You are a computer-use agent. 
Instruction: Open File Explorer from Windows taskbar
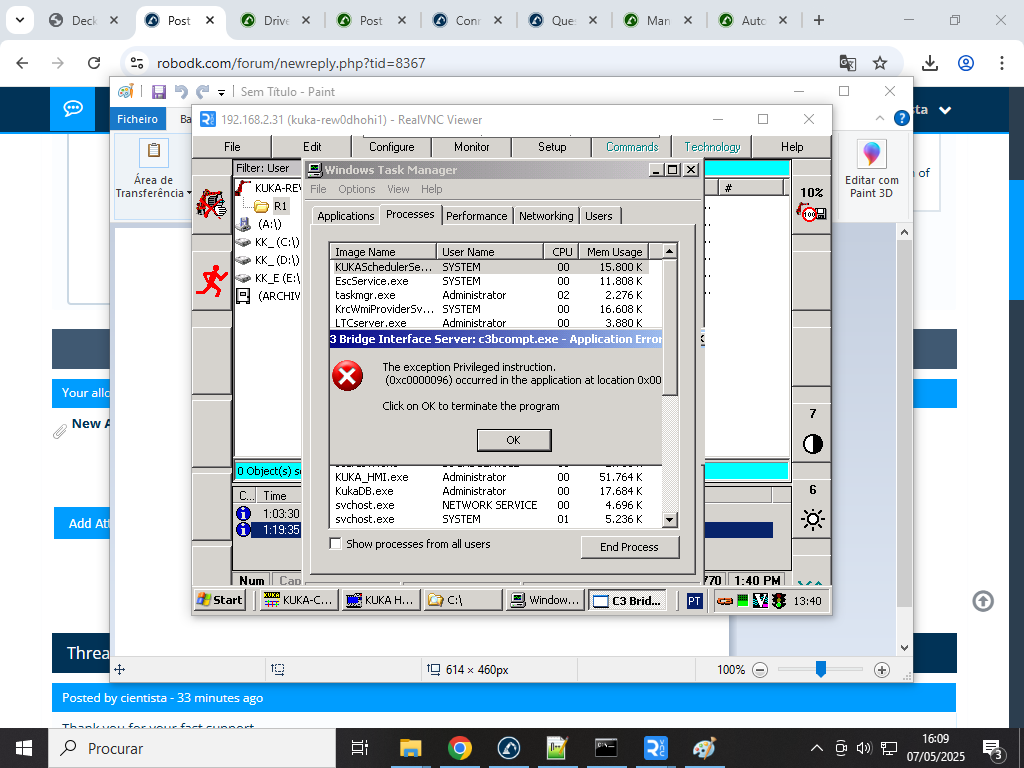410,748
